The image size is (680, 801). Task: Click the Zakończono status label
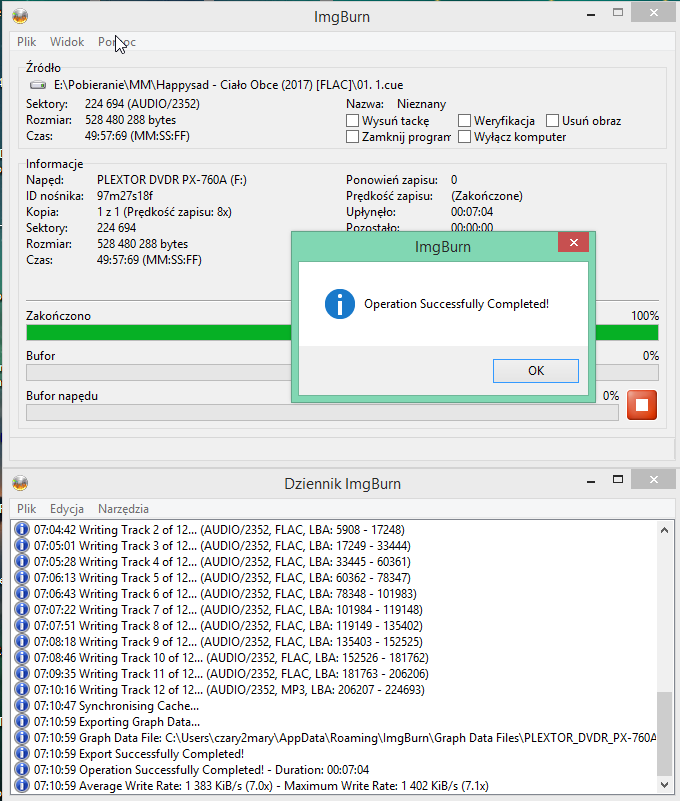(x=58, y=316)
